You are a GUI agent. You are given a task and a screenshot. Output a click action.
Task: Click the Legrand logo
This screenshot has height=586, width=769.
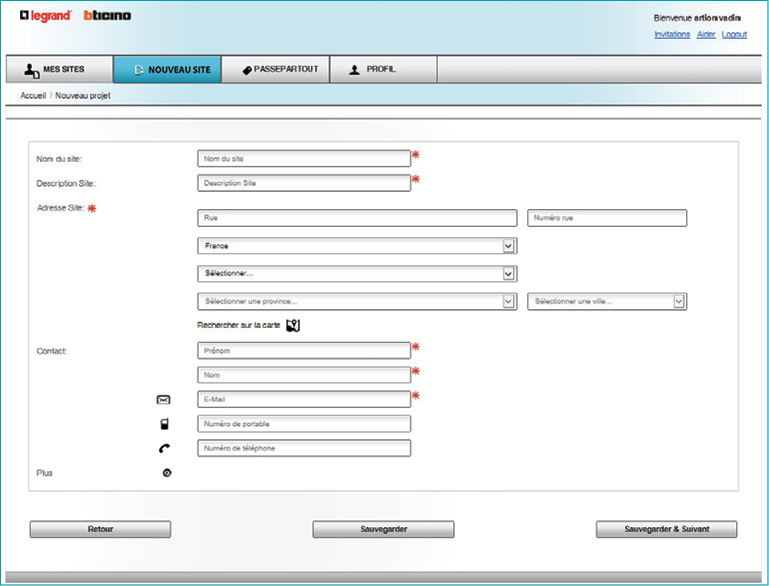(46, 16)
